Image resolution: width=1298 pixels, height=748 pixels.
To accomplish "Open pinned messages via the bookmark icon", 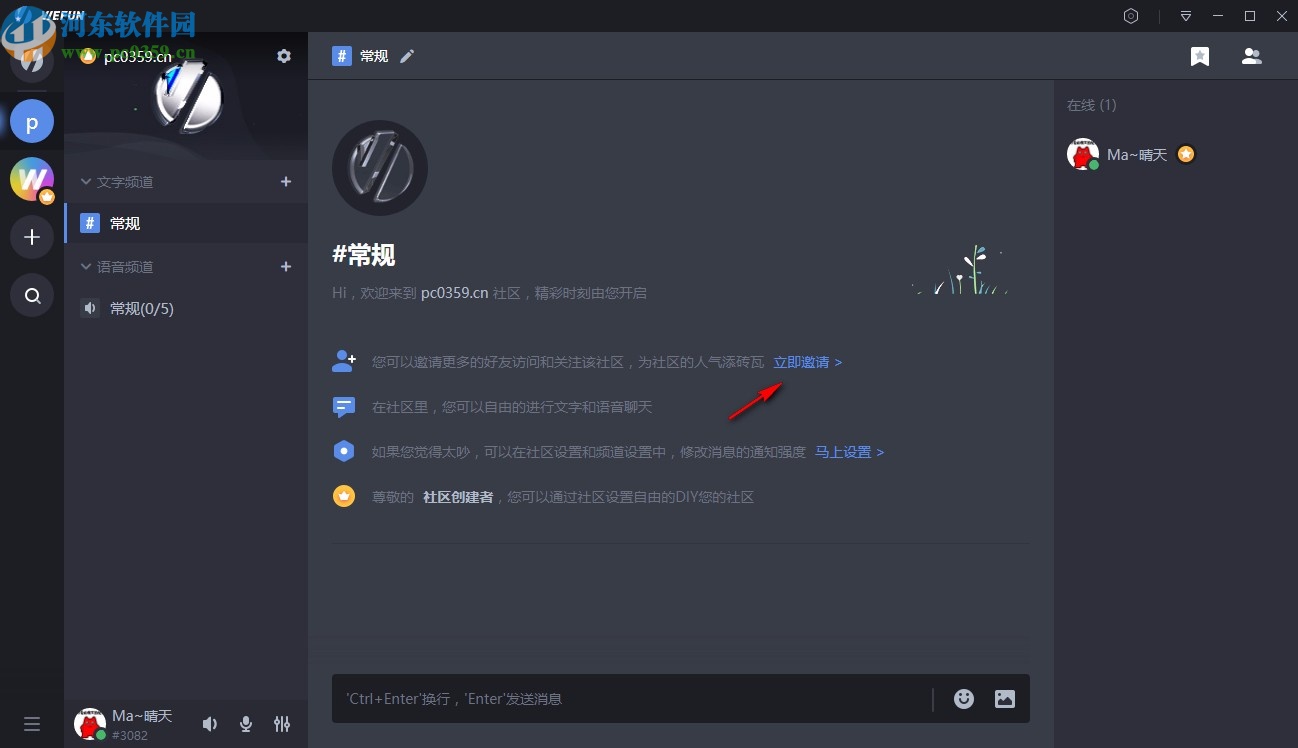I will tap(1199, 56).
